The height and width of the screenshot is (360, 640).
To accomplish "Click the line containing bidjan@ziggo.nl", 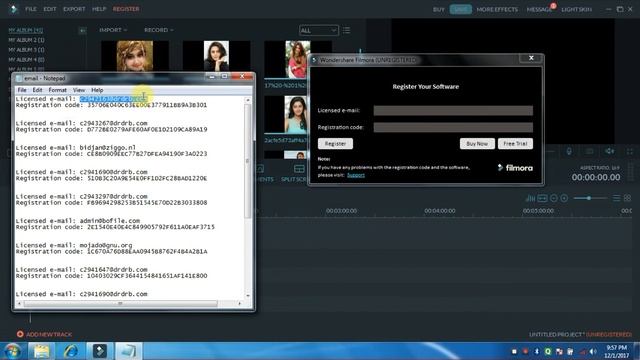I will [x=76, y=147].
